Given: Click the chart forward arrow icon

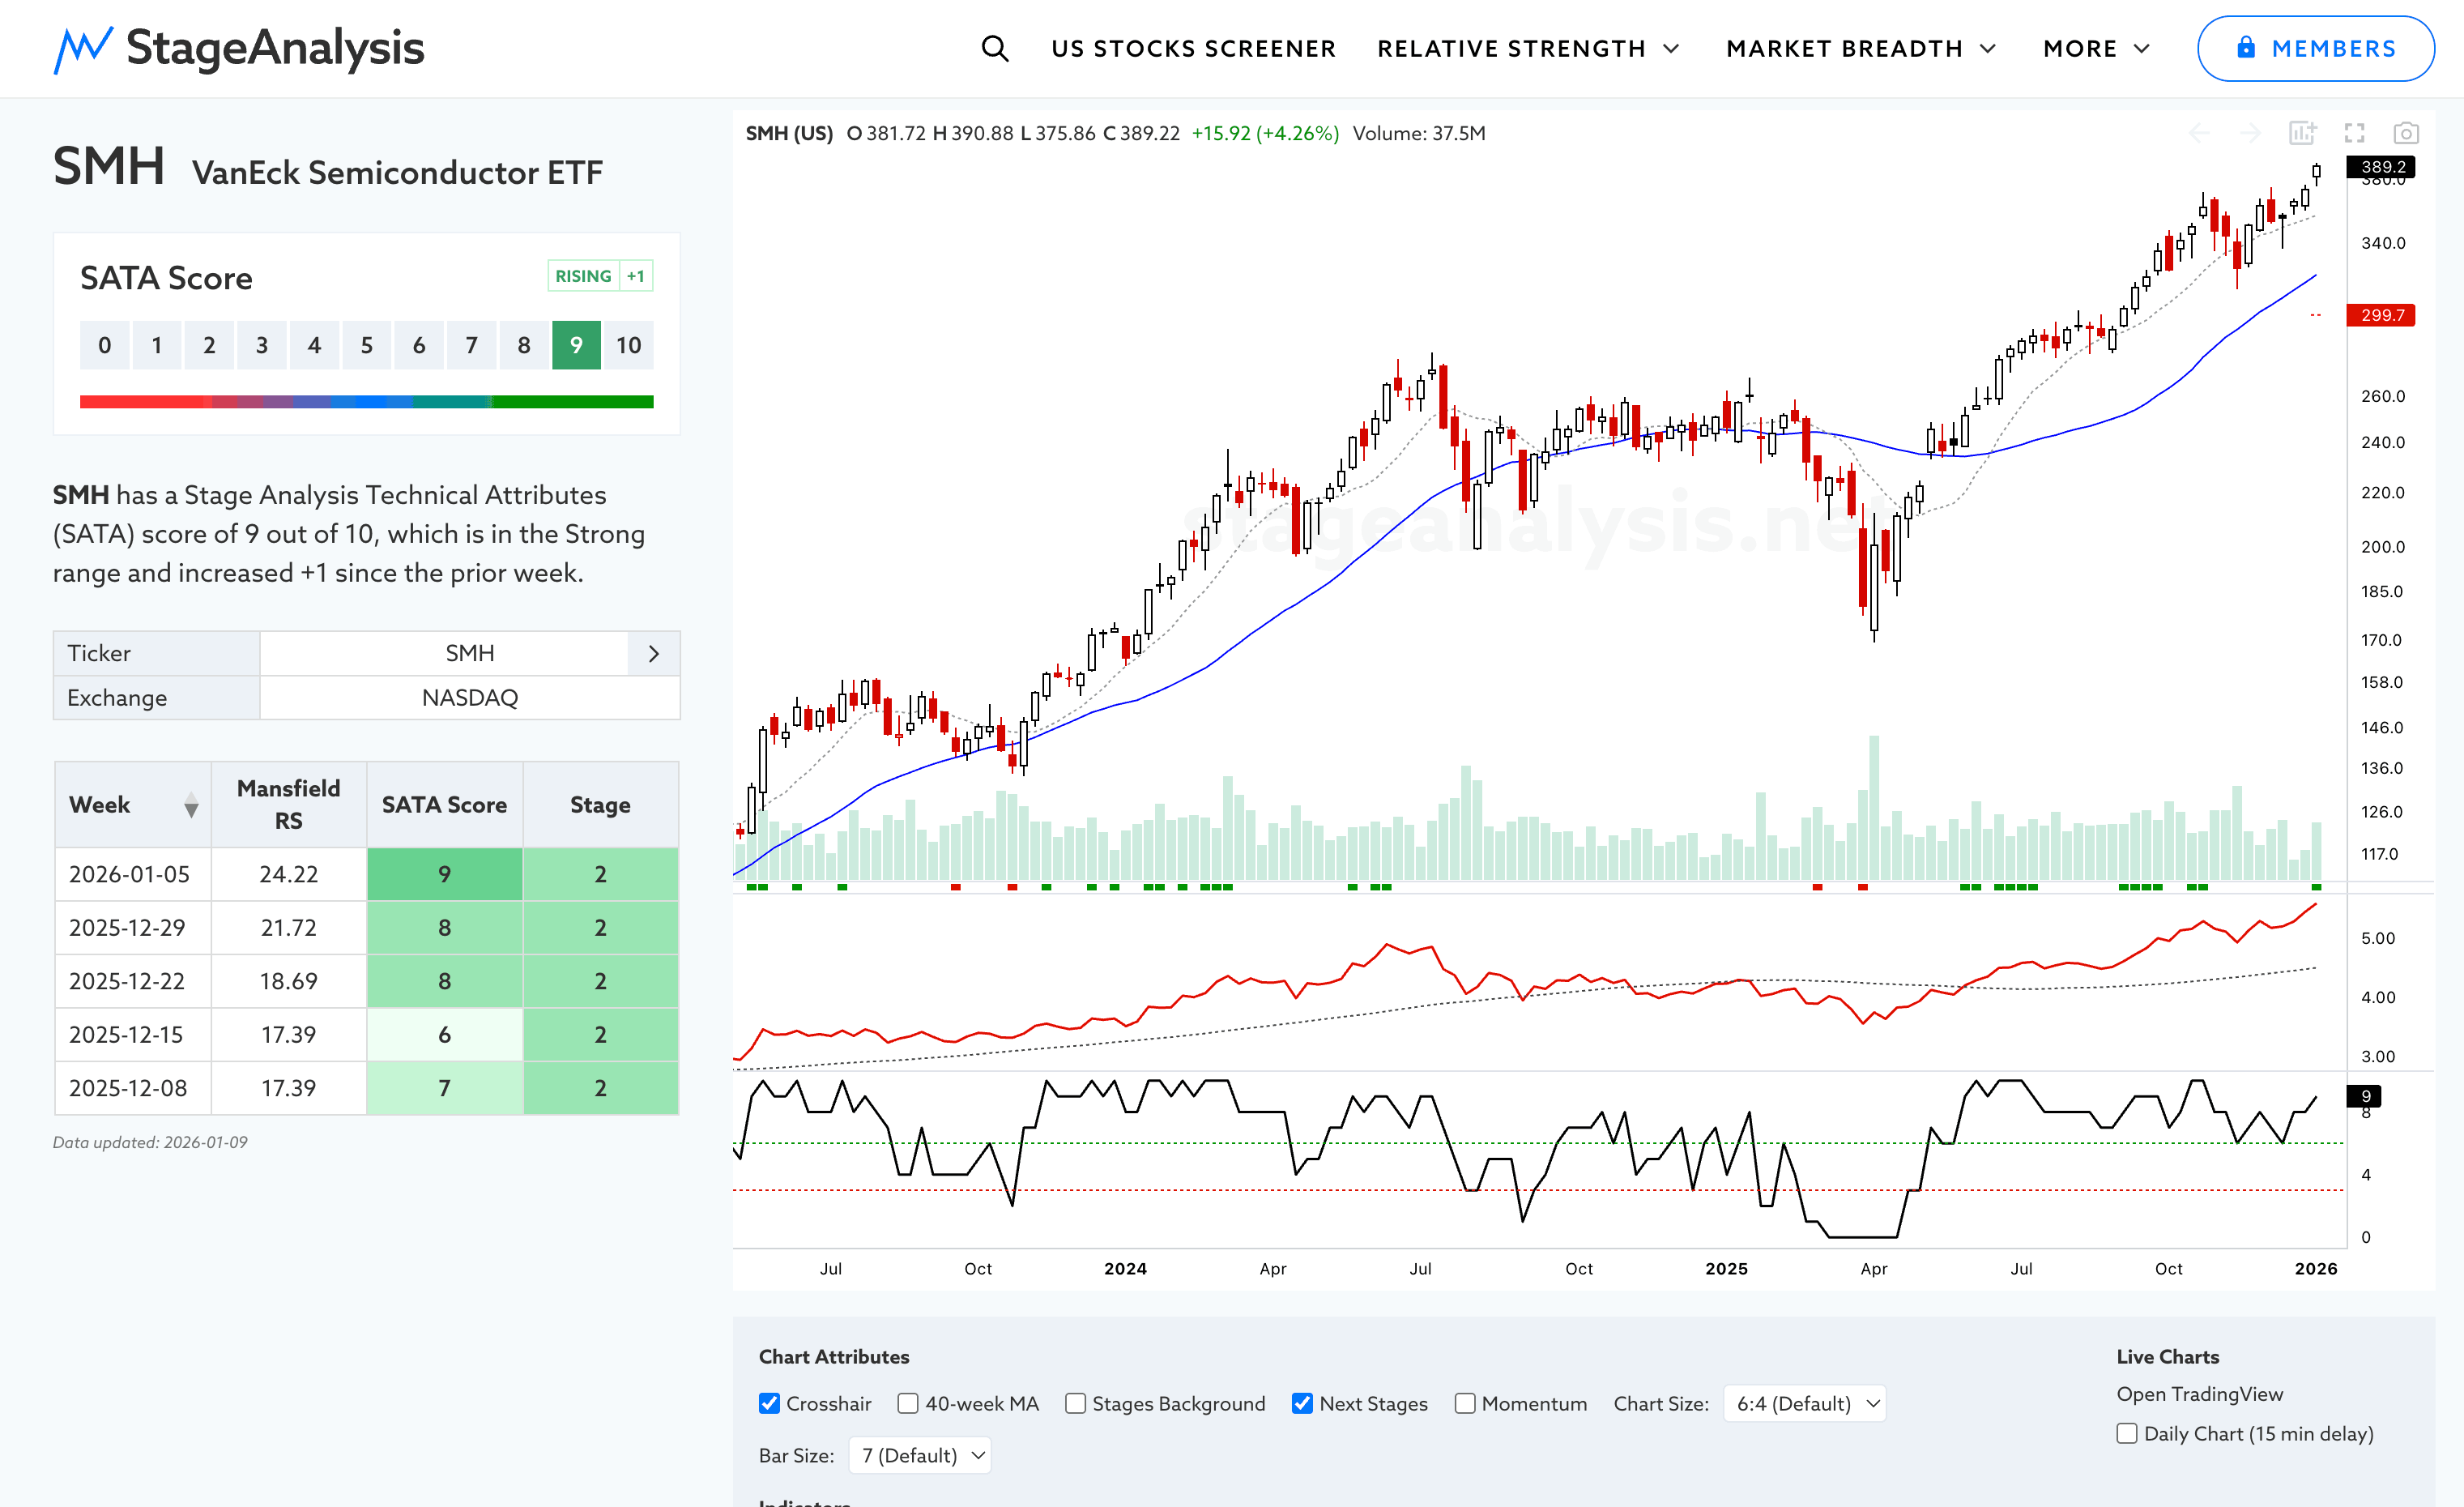Looking at the screenshot, I should 2250,133.
